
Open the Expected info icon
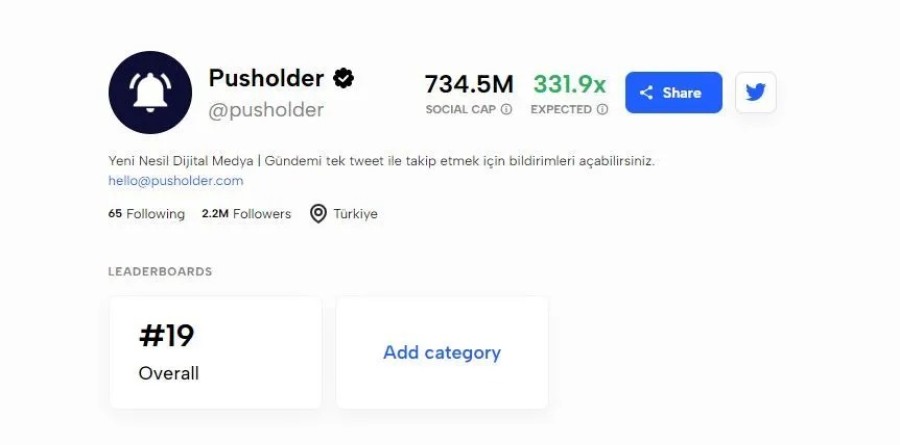coord(602,109)
